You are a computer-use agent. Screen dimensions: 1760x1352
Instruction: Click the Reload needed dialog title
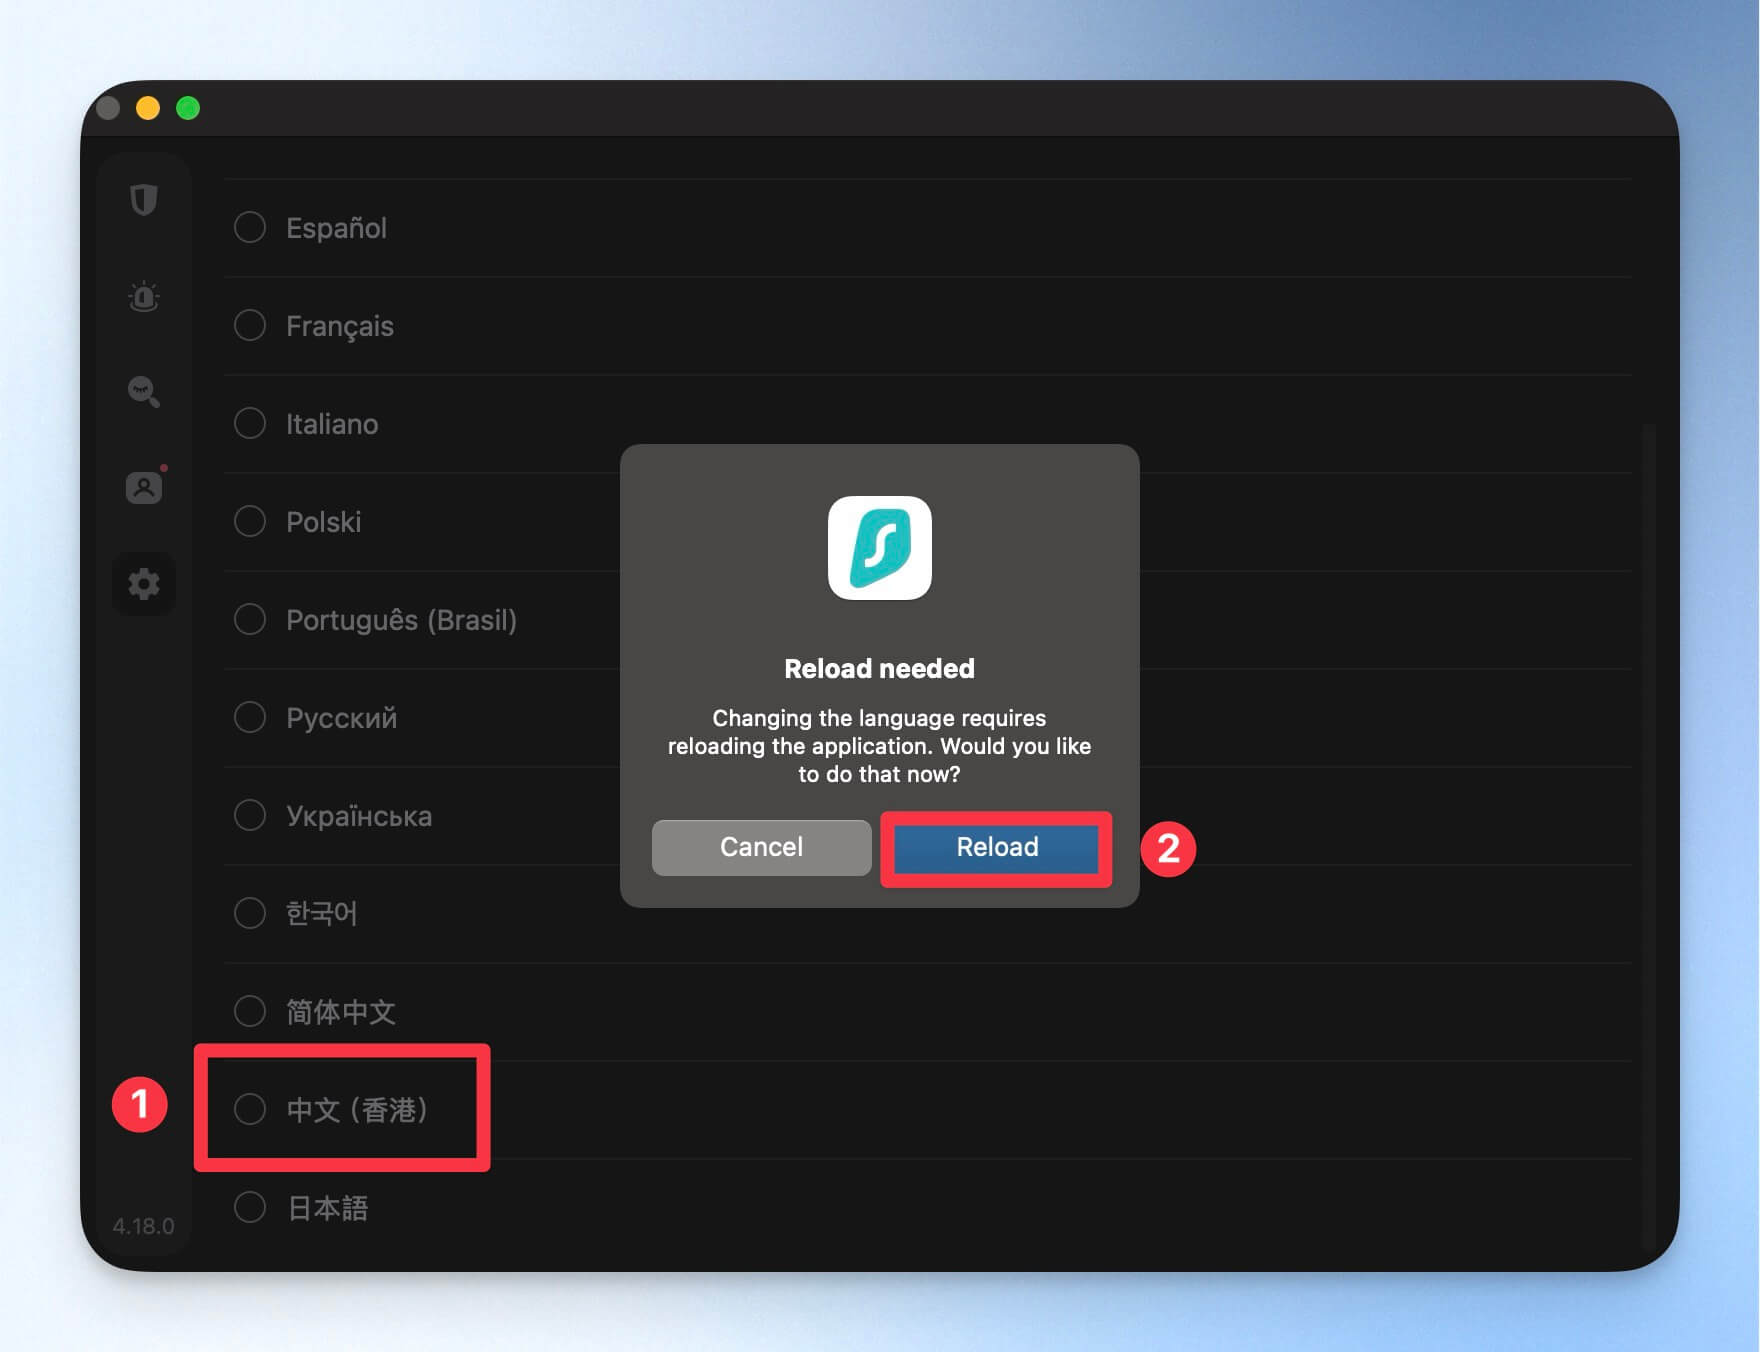[x=879, y=668]
